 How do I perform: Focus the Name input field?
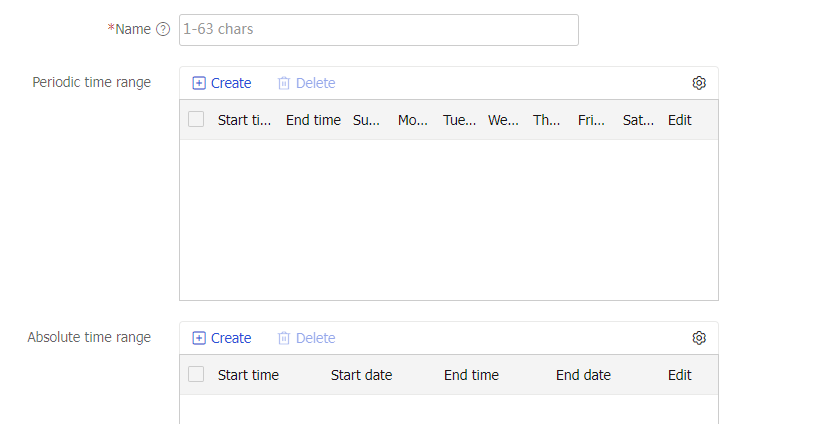(378, 30)
